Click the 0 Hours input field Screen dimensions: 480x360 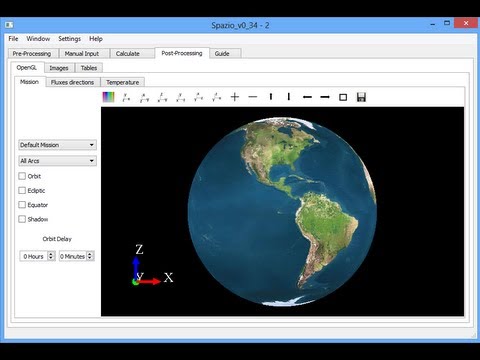tap(34, 256)
